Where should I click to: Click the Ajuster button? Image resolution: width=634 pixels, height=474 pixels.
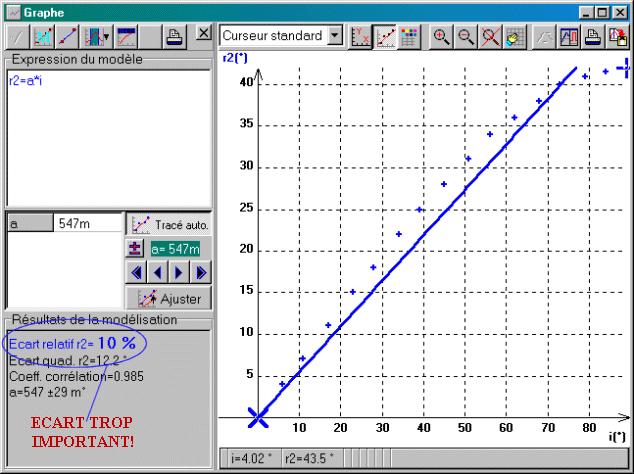coord(168,297)
